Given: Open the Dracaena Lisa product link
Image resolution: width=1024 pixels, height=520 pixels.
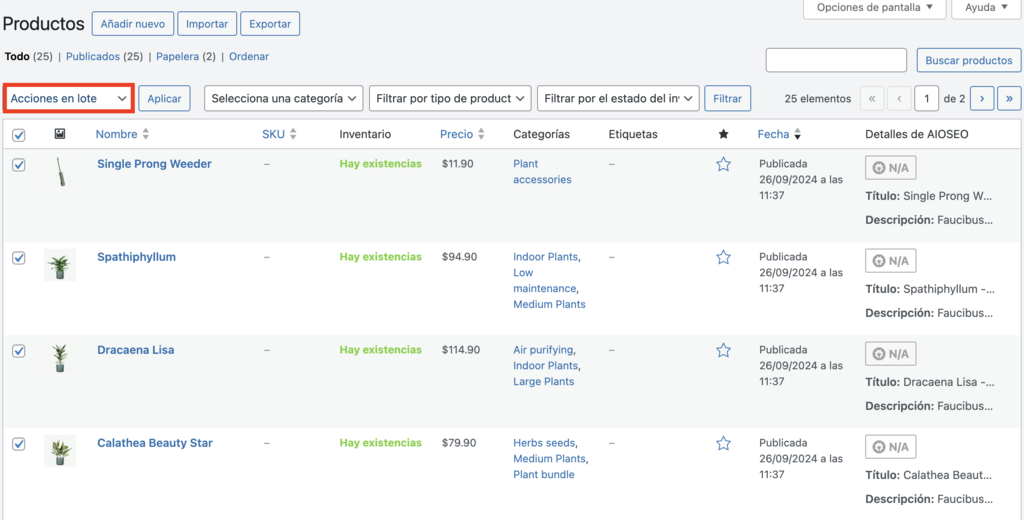Looking at the screenshot, I should (x=136, y=350).
